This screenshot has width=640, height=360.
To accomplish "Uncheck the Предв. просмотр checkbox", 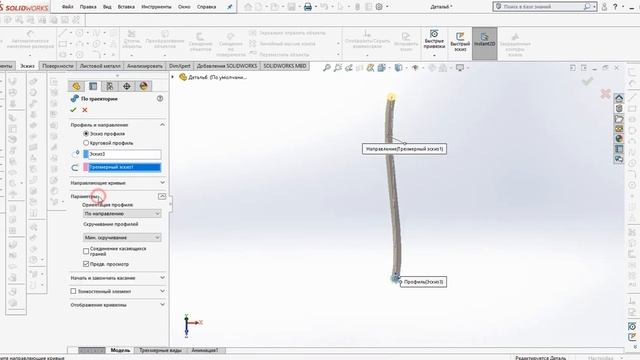I will point(86,264).
